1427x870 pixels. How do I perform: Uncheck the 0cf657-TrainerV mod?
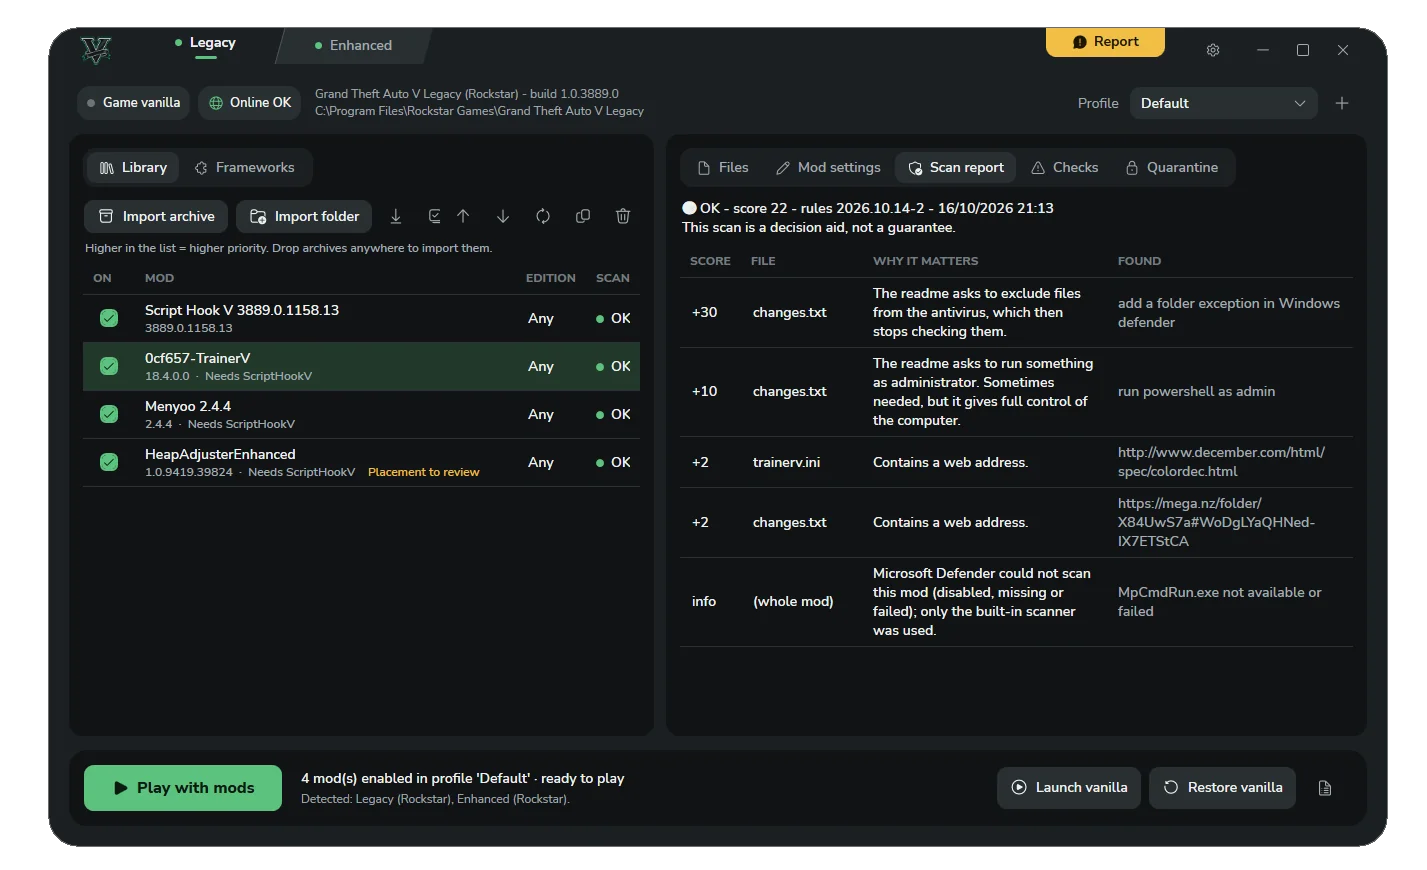pyautogui.click(x=109, y=366)
